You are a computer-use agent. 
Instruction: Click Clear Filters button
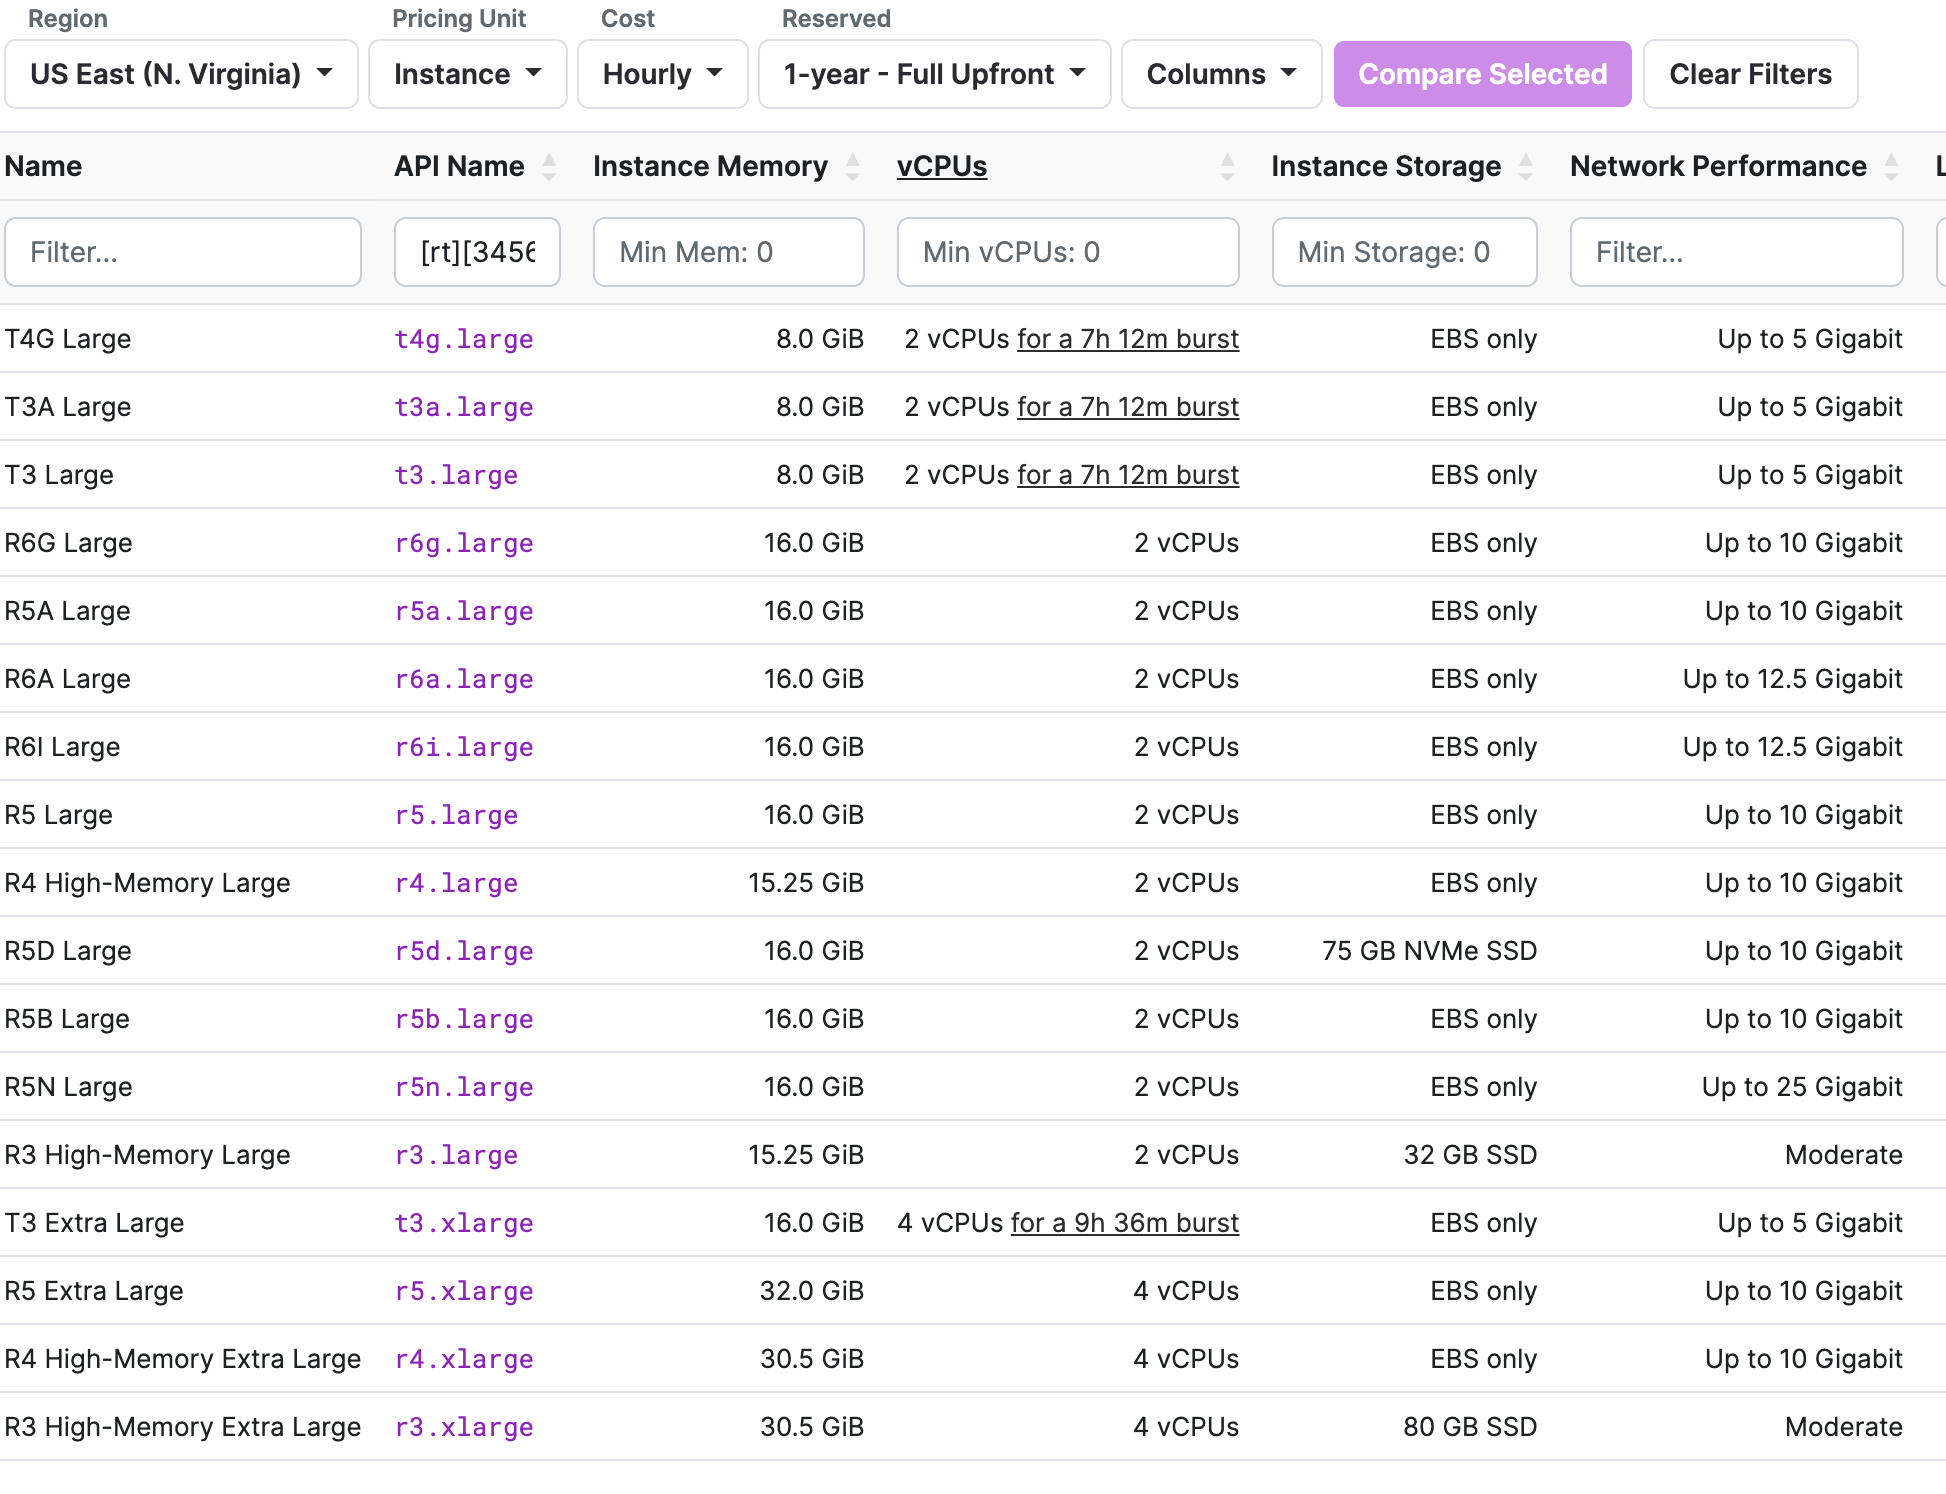click(1748, 74)
